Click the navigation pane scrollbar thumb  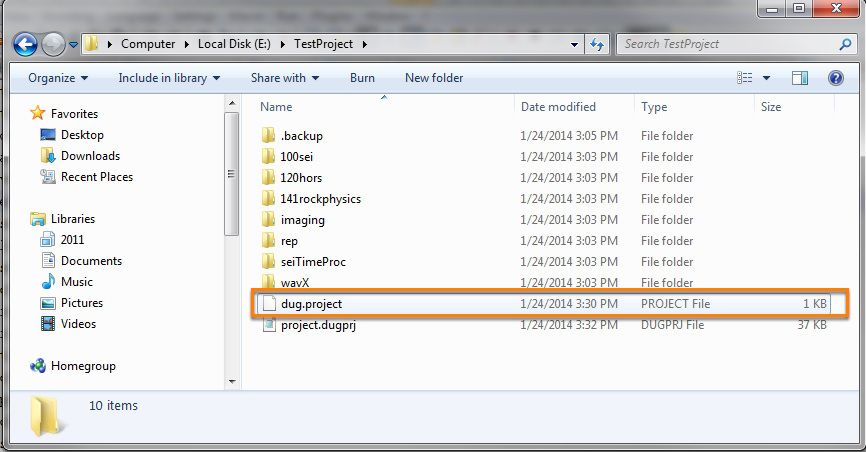point(232,174)
